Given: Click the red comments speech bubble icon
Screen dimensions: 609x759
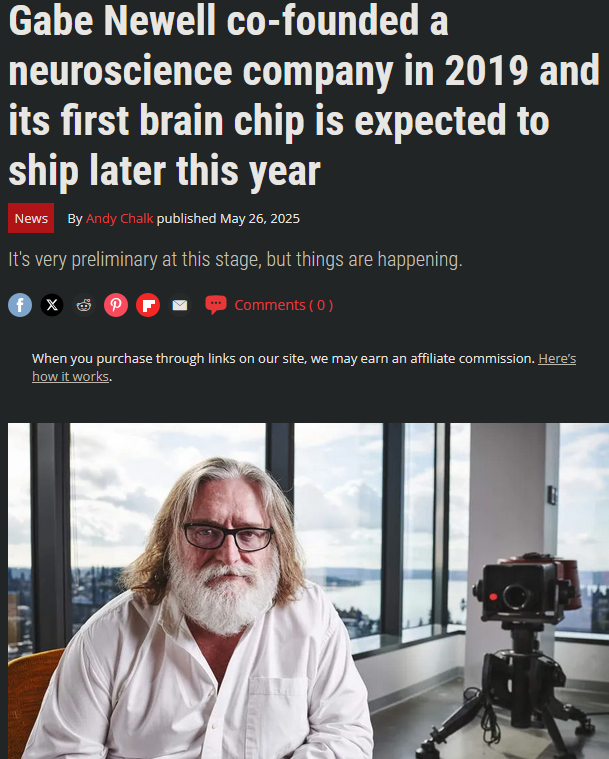Looking at the screenshot, I should click(x=215, y=305).
